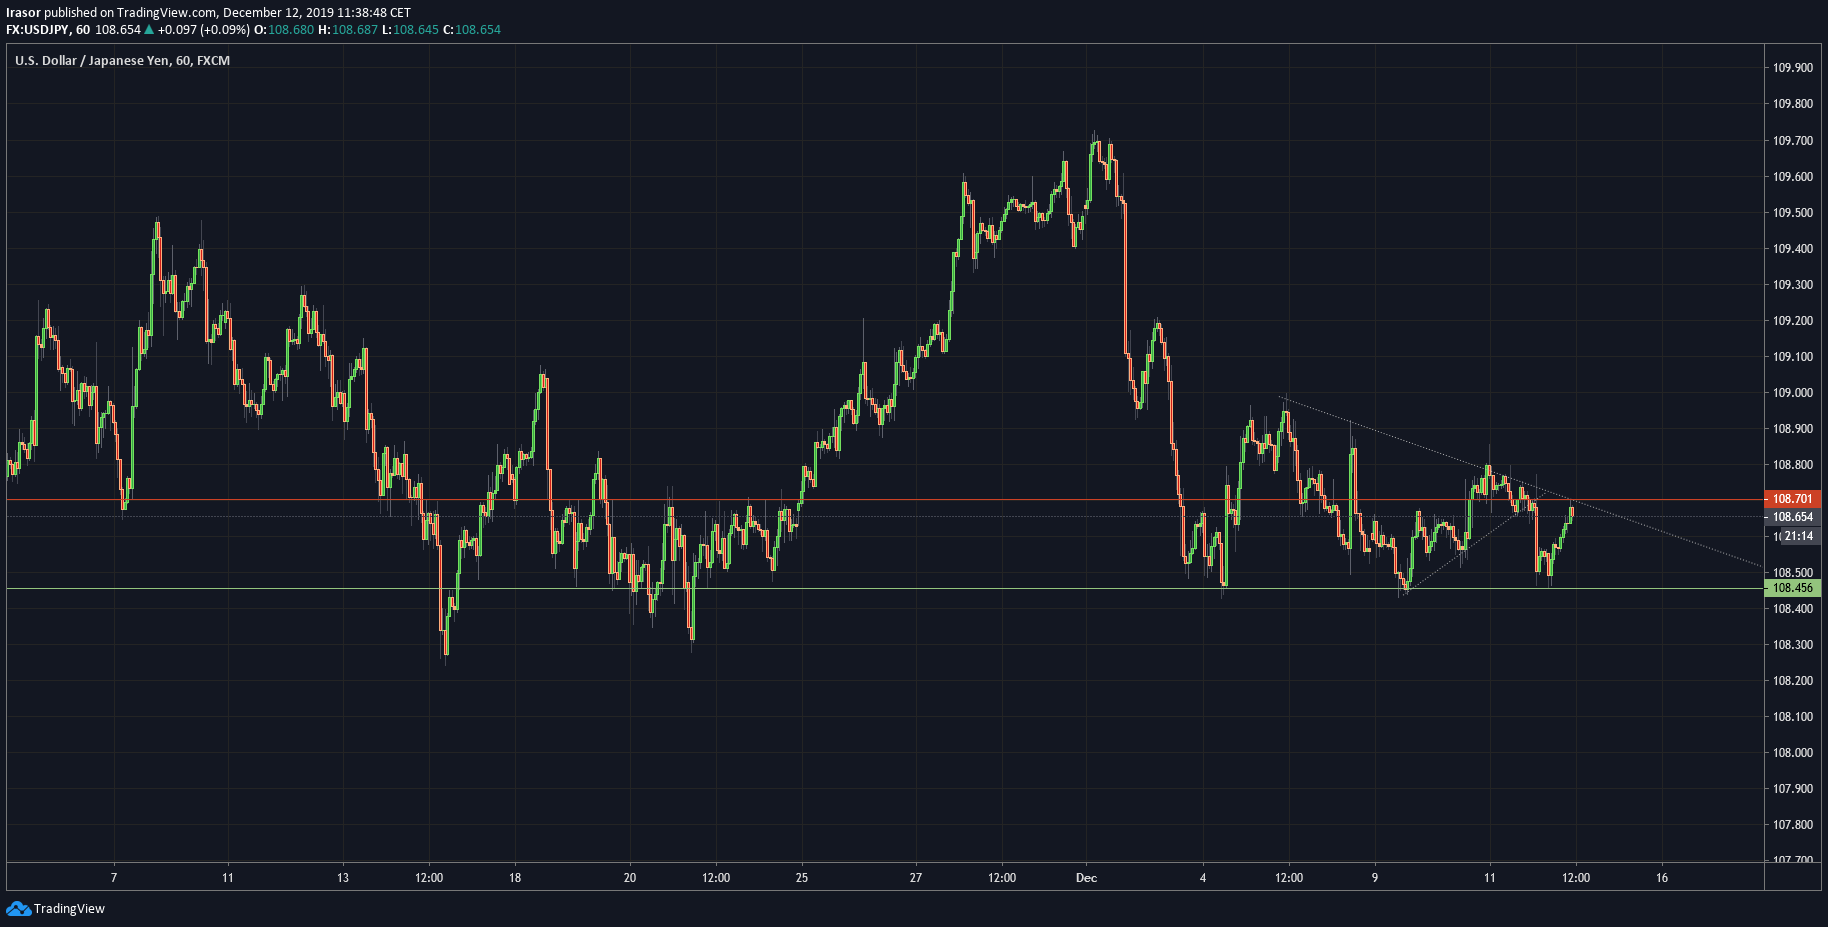Click the 109.700 price axis label
This screenshot has width=1828, height=927.
pyautogui.click(x=1793, y=141)
